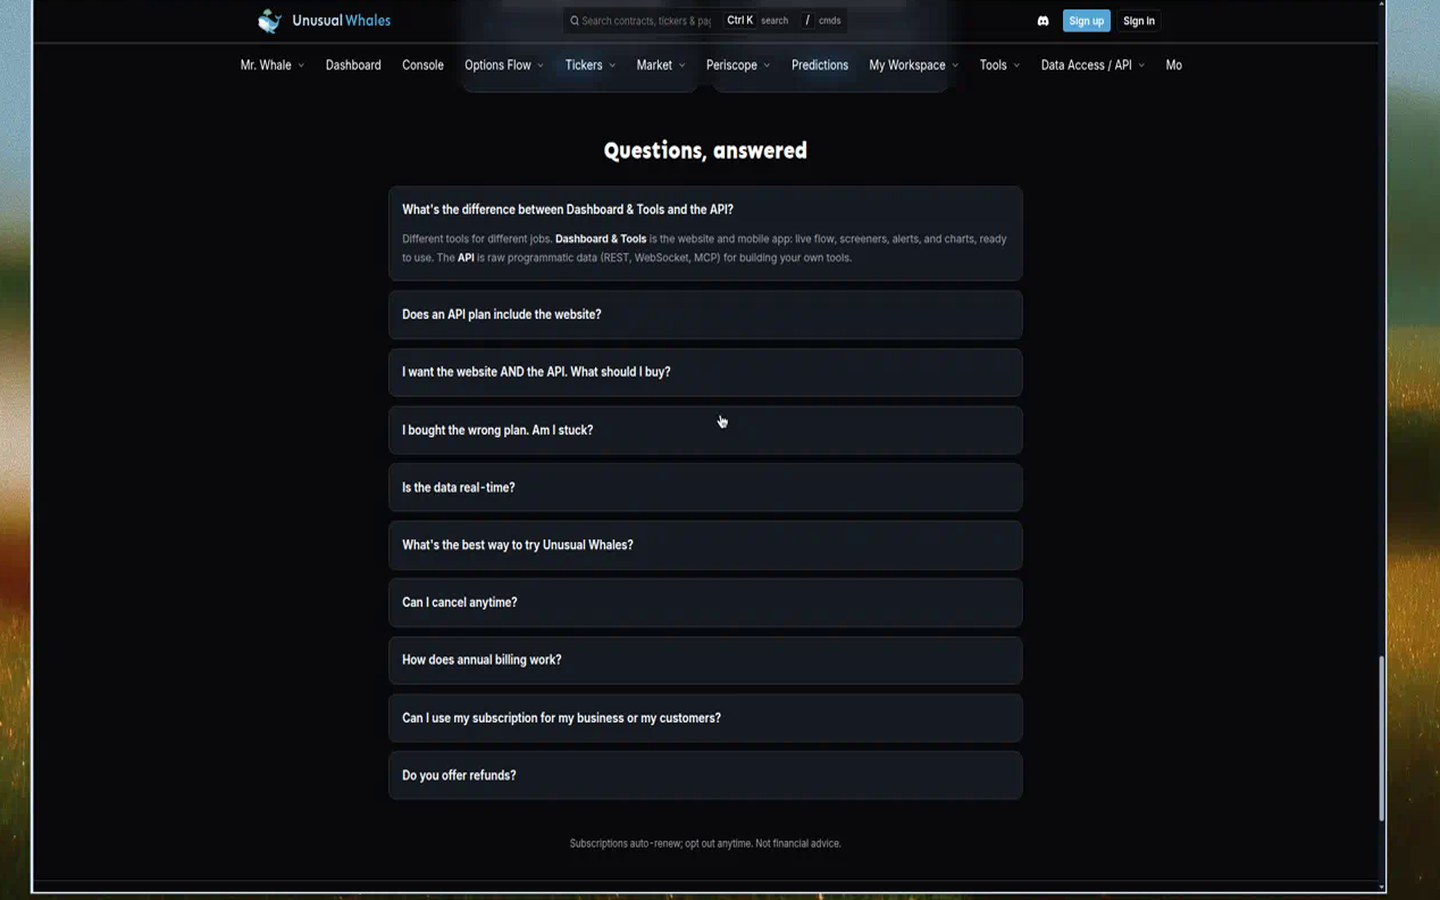Open the Predictions nav item
1440x900 pixels.
[x=820, y=65]
